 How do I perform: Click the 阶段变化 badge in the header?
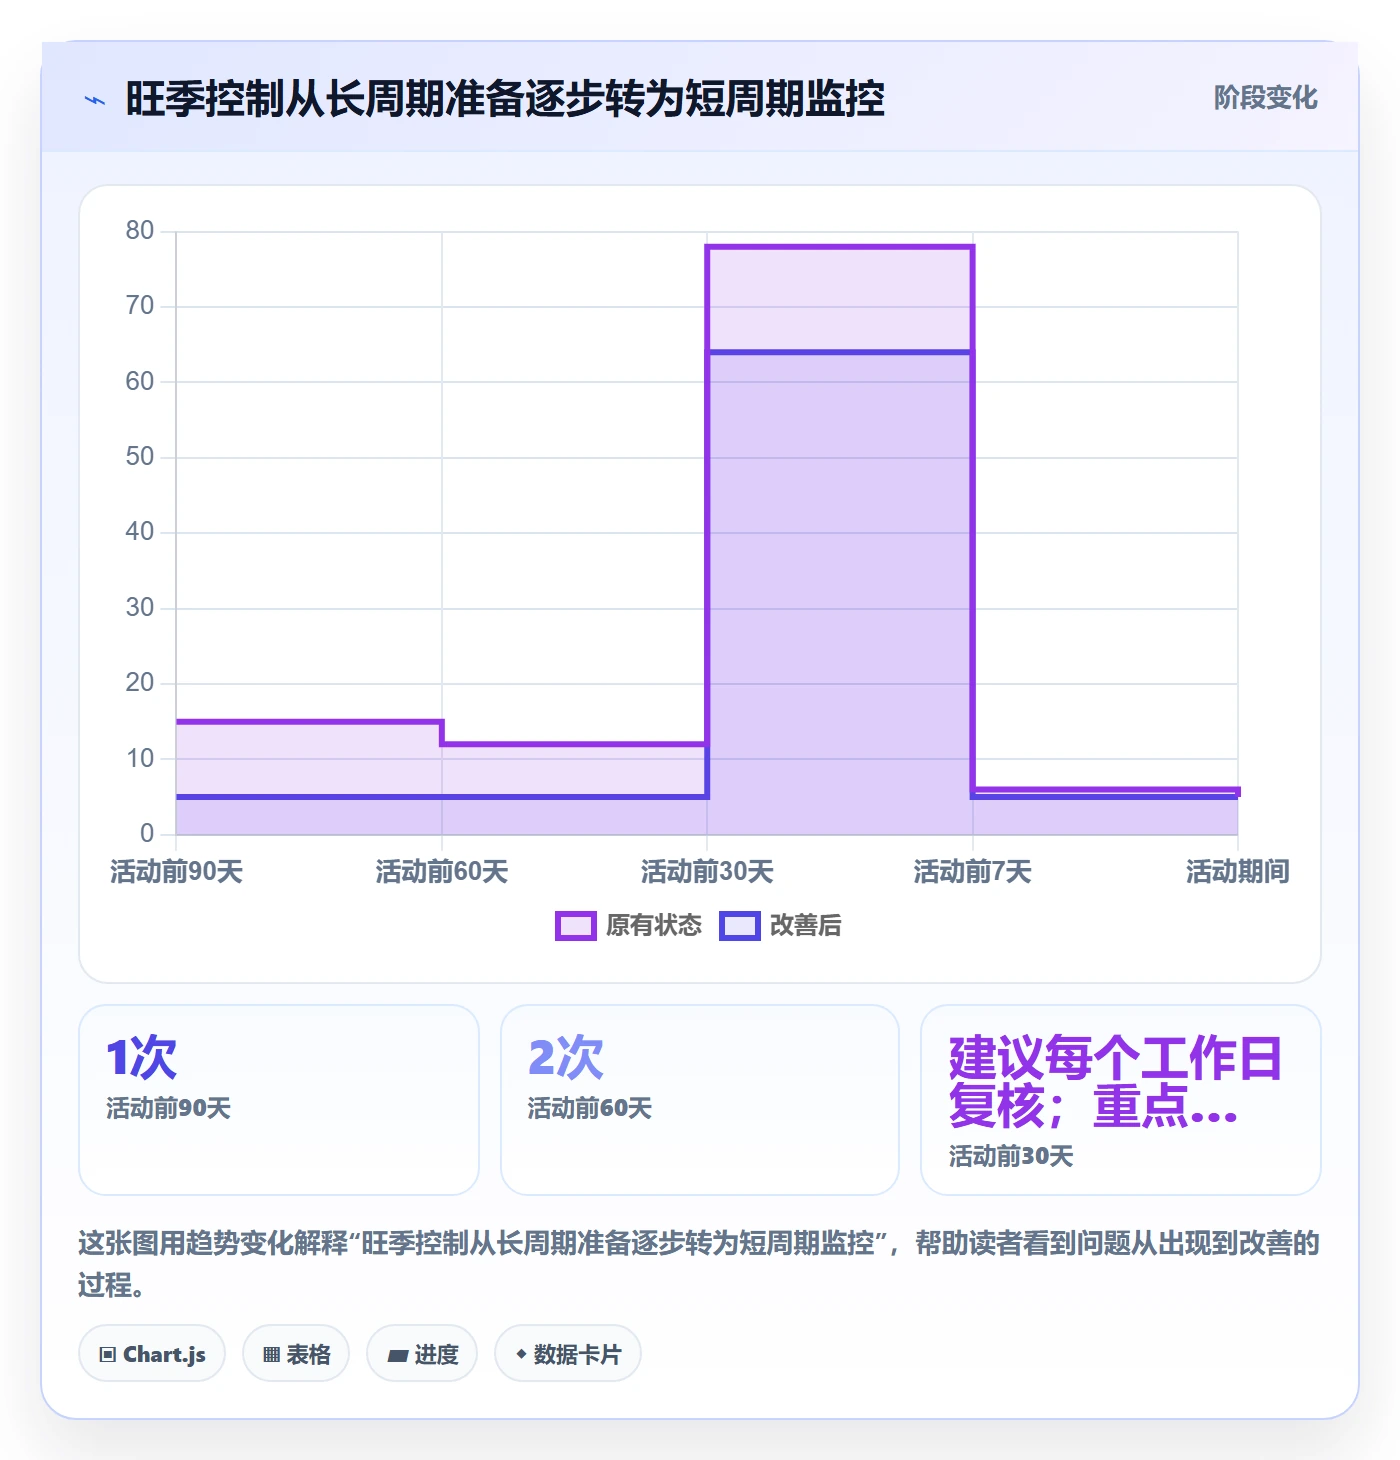(1265, 98)
